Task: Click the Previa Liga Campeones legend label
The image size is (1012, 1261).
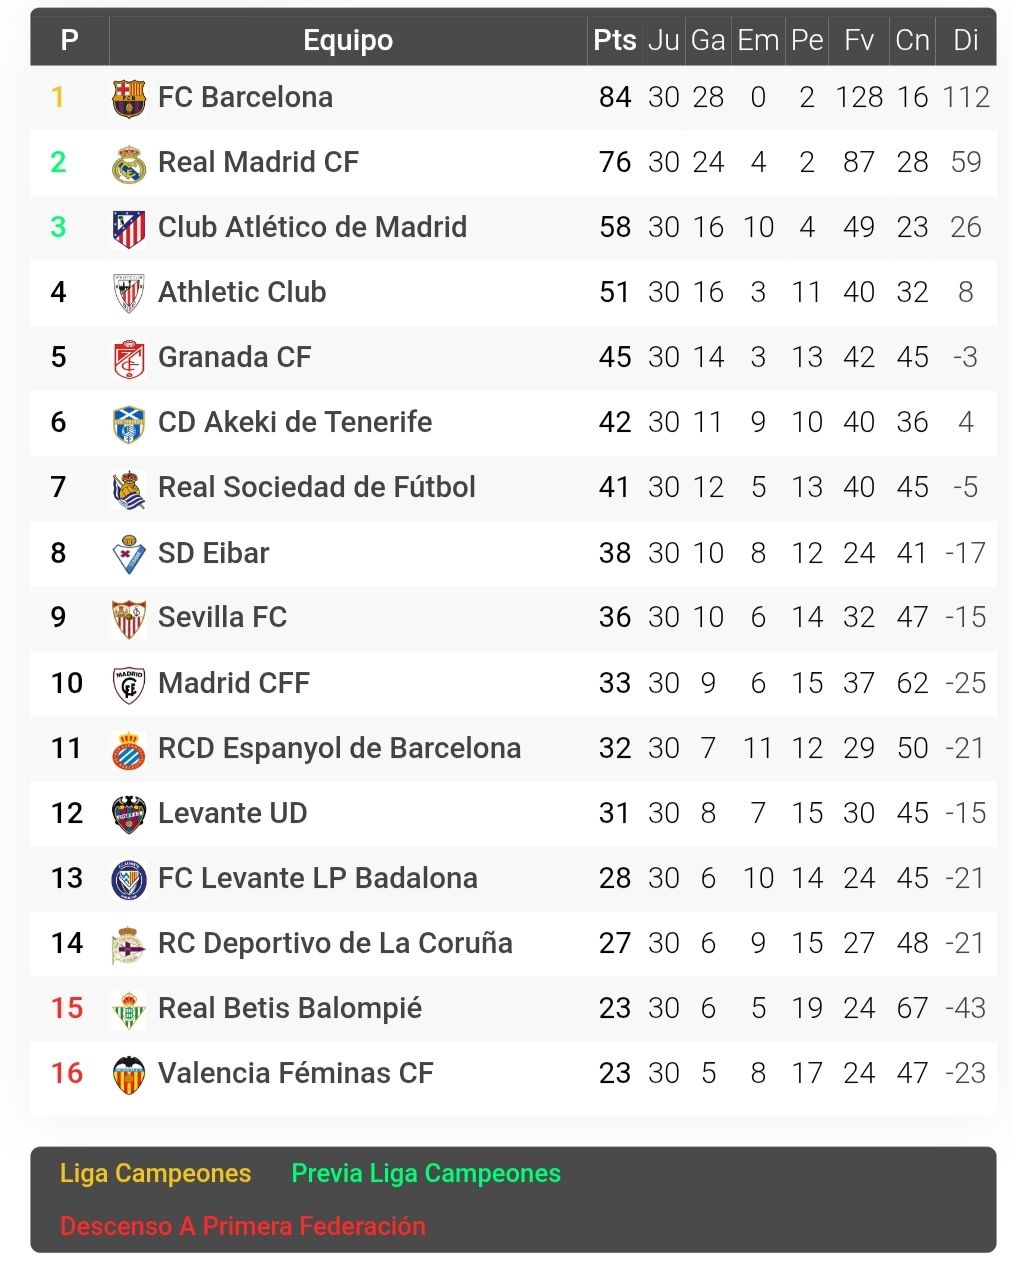Action: [x=426, y=1173]
